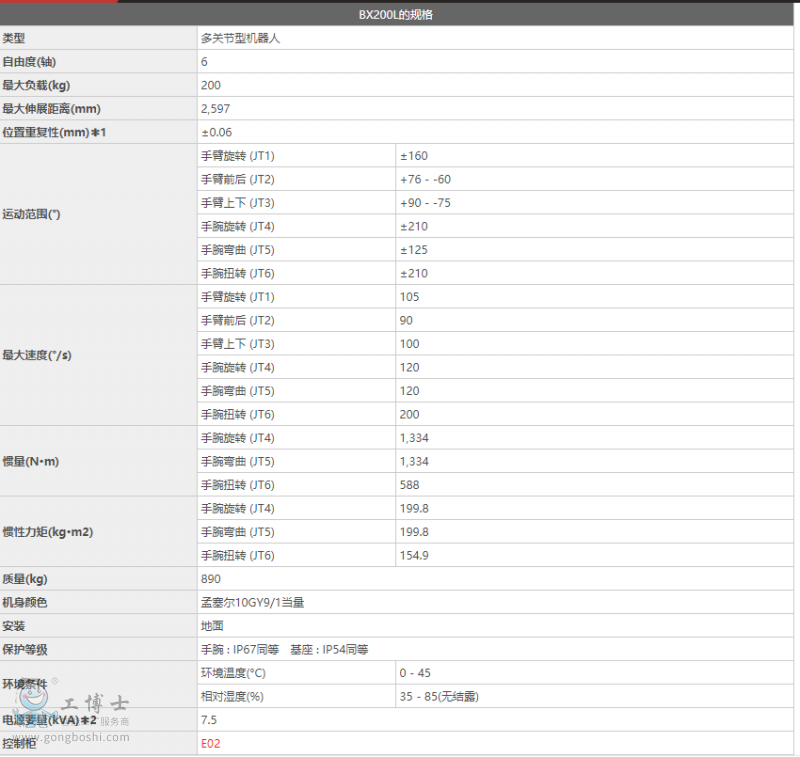Click the ±0.06 repeatability value

[x=216, y=132]
